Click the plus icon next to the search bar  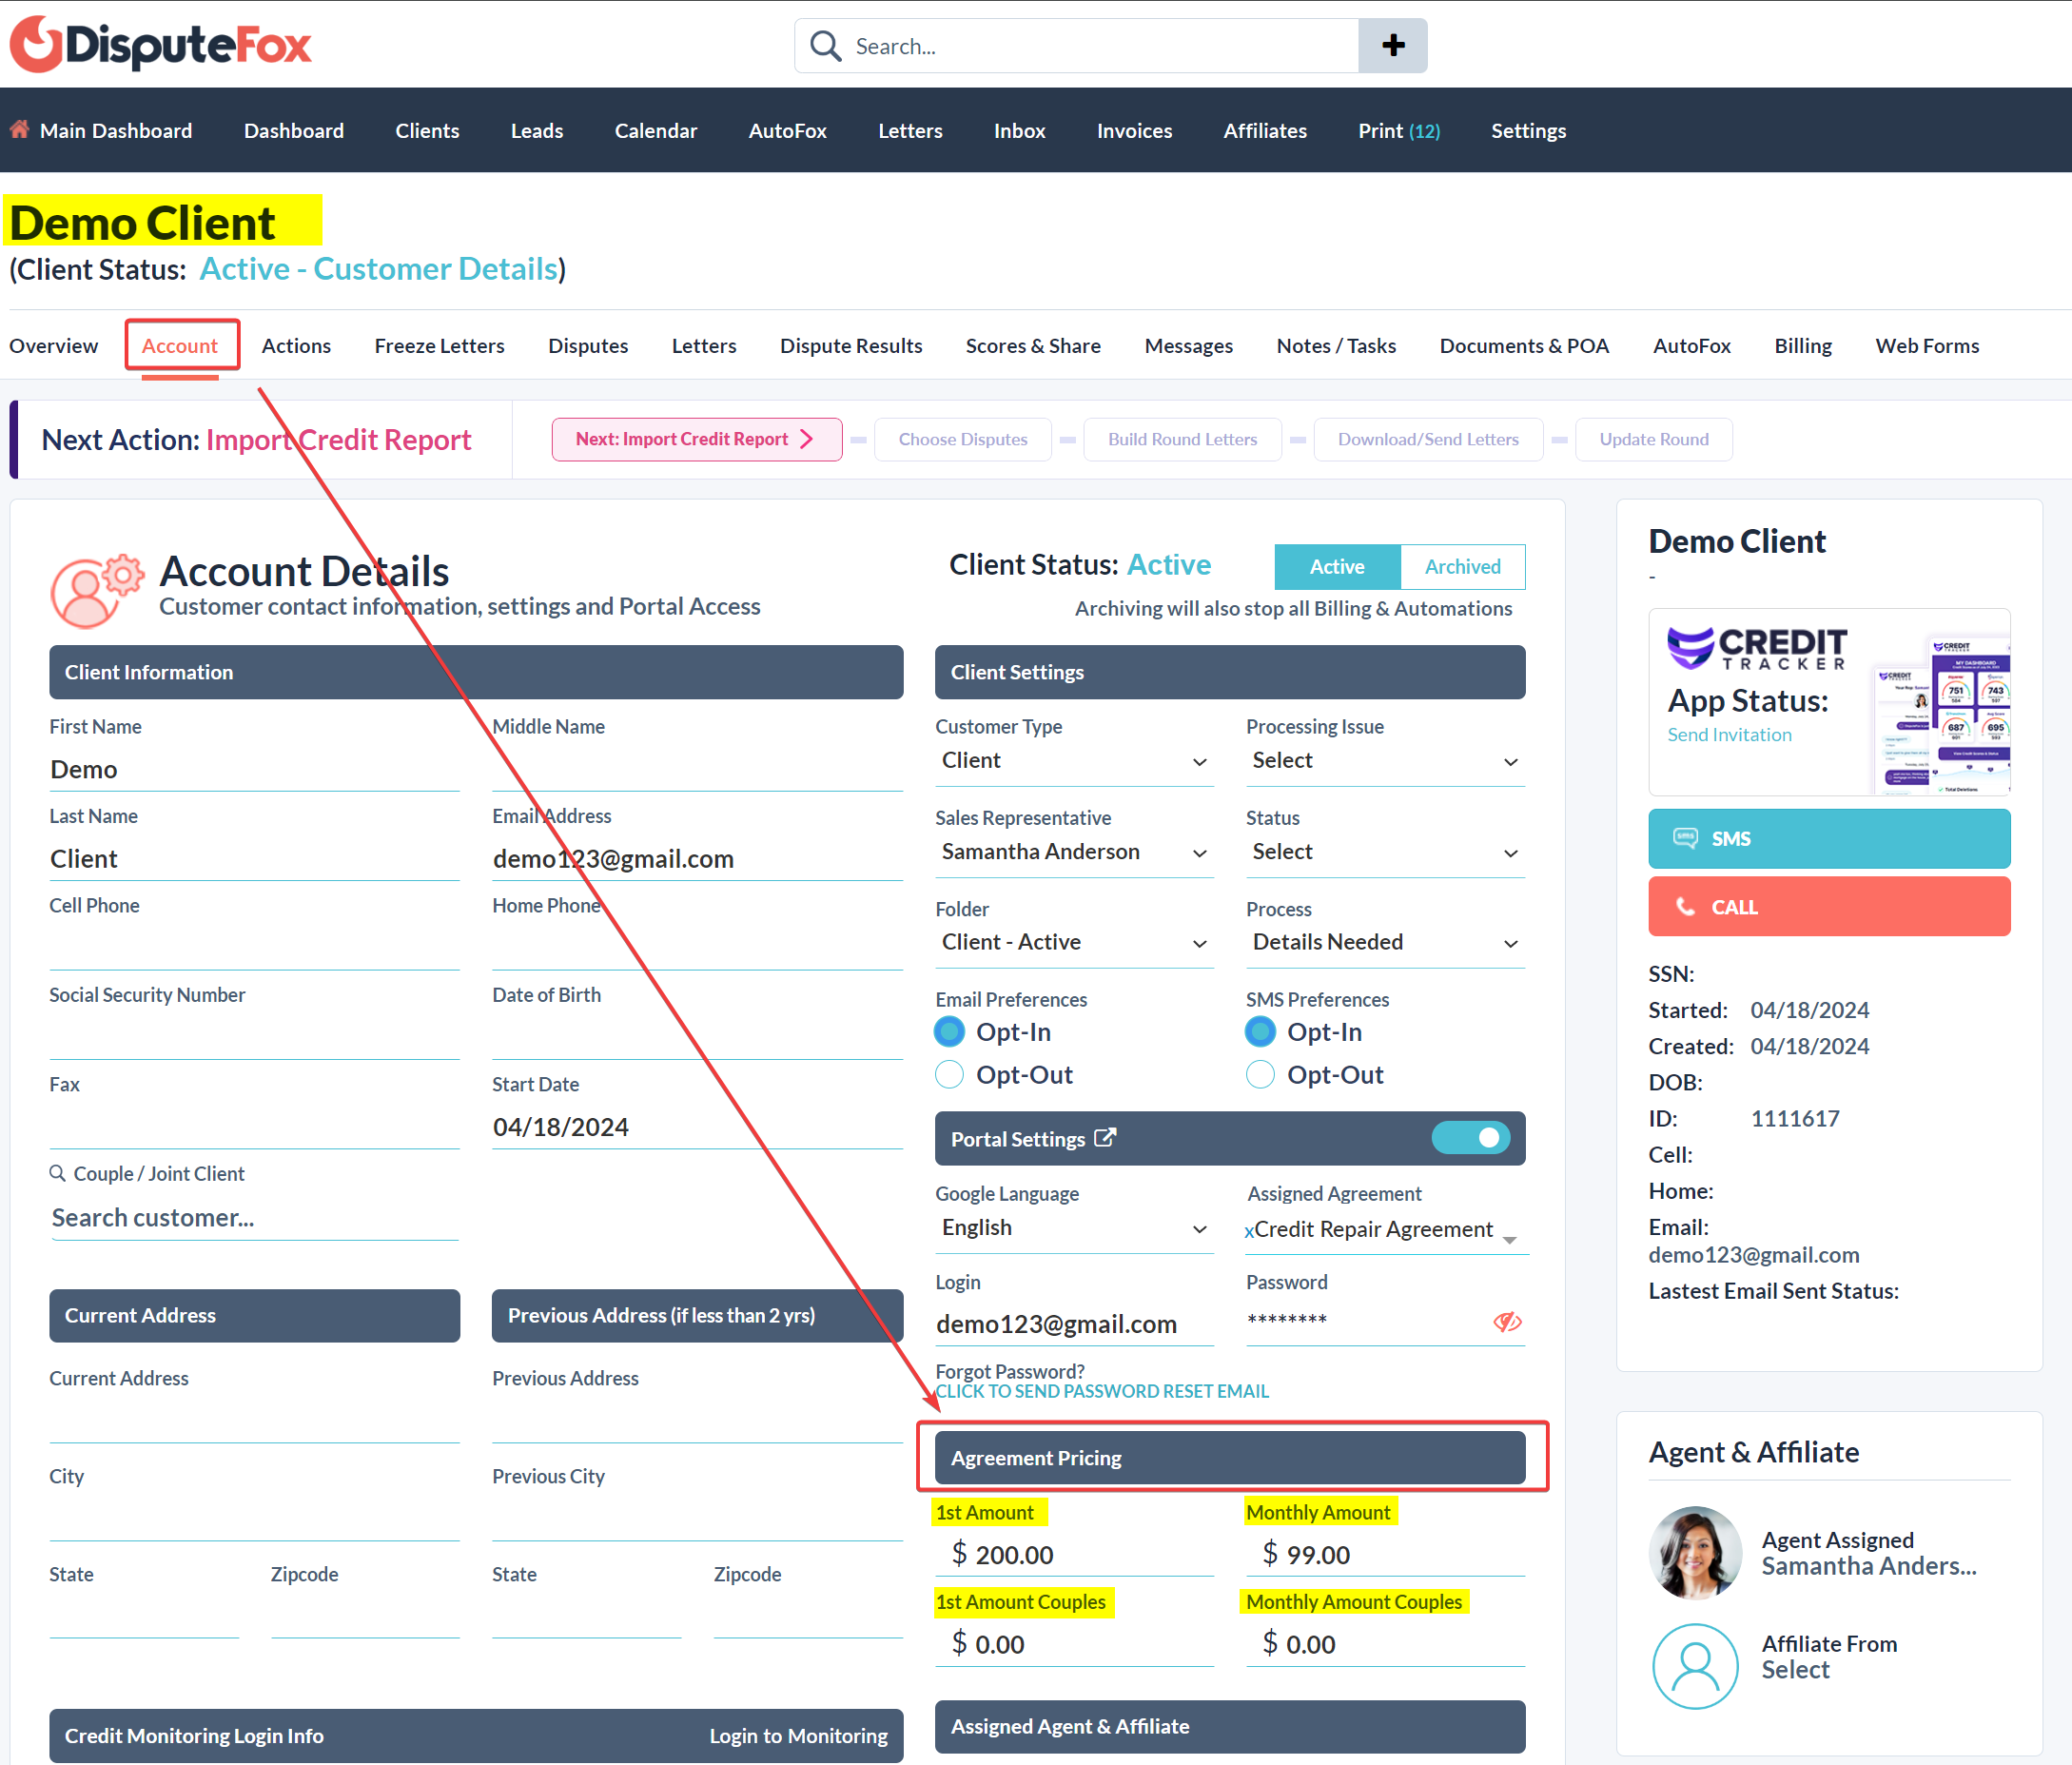point(1392,45)
